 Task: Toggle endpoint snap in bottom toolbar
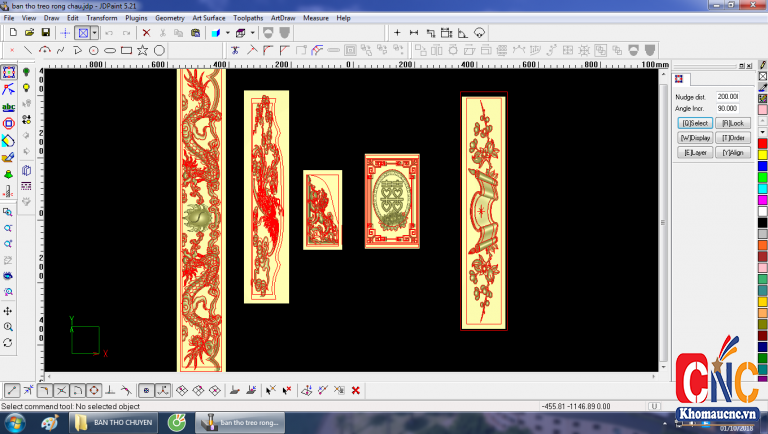click(11, 390)
